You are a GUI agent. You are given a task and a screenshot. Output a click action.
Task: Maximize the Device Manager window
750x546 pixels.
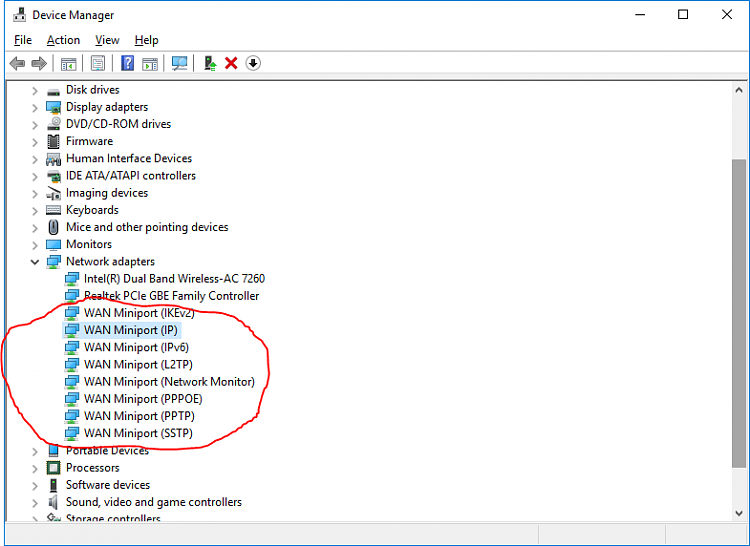coord(683,15)
